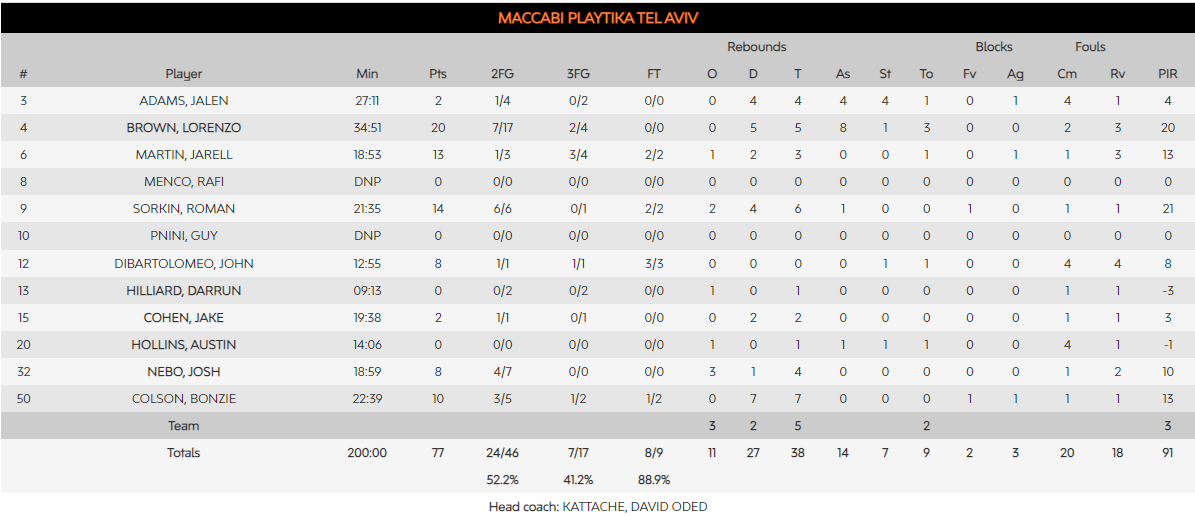Click player name BROWN, LORENZO
This screenshot has height=516, width=1195.
[183, 128]
